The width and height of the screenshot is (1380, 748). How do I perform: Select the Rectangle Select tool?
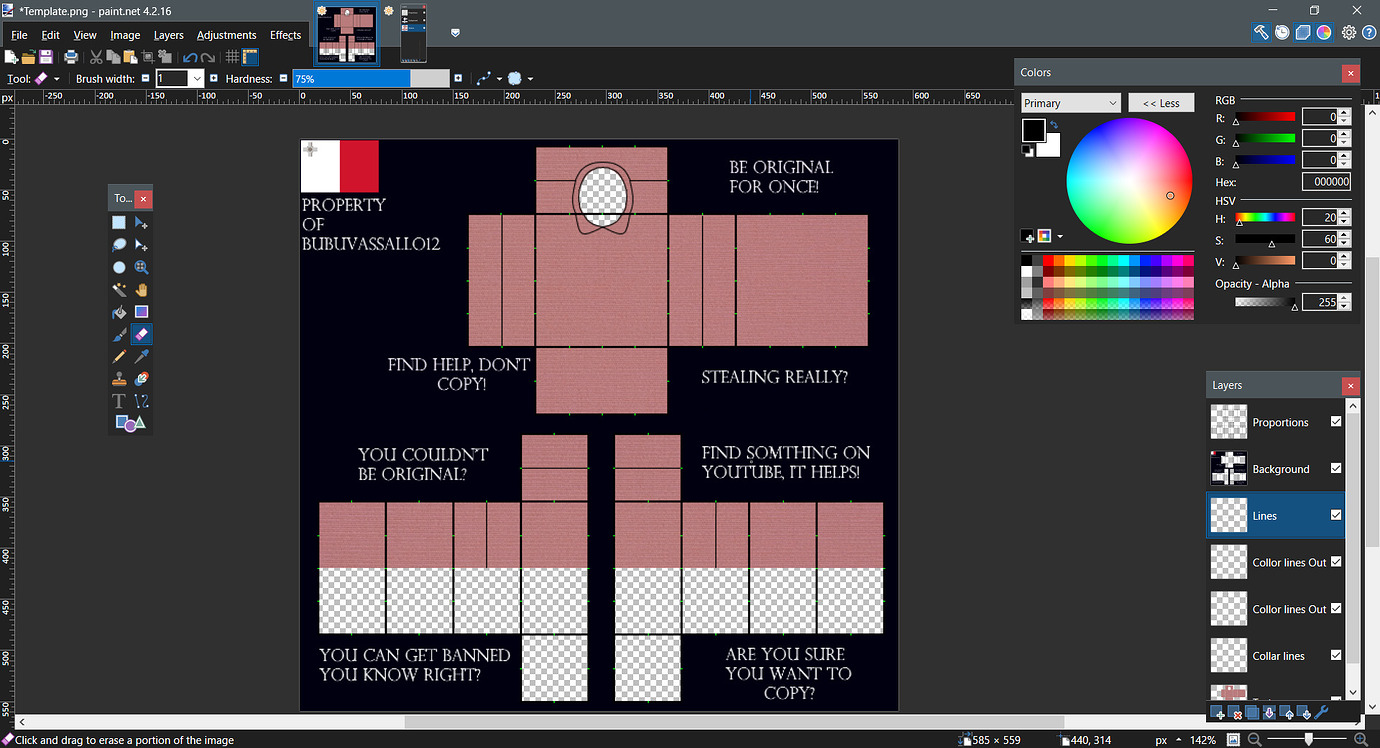[119, 223]
